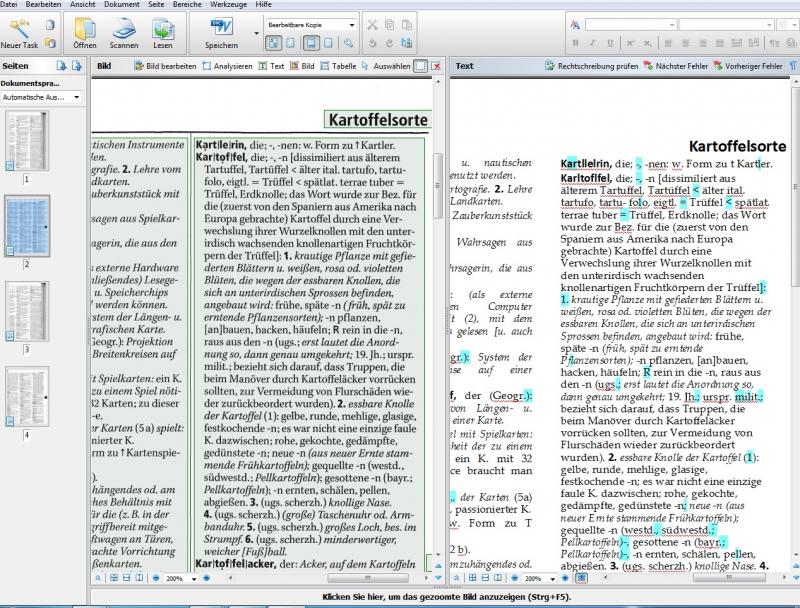This screenshot has height=608, width=800.
Task: Select page 4 thumbnail
Action: click(27, 396)
